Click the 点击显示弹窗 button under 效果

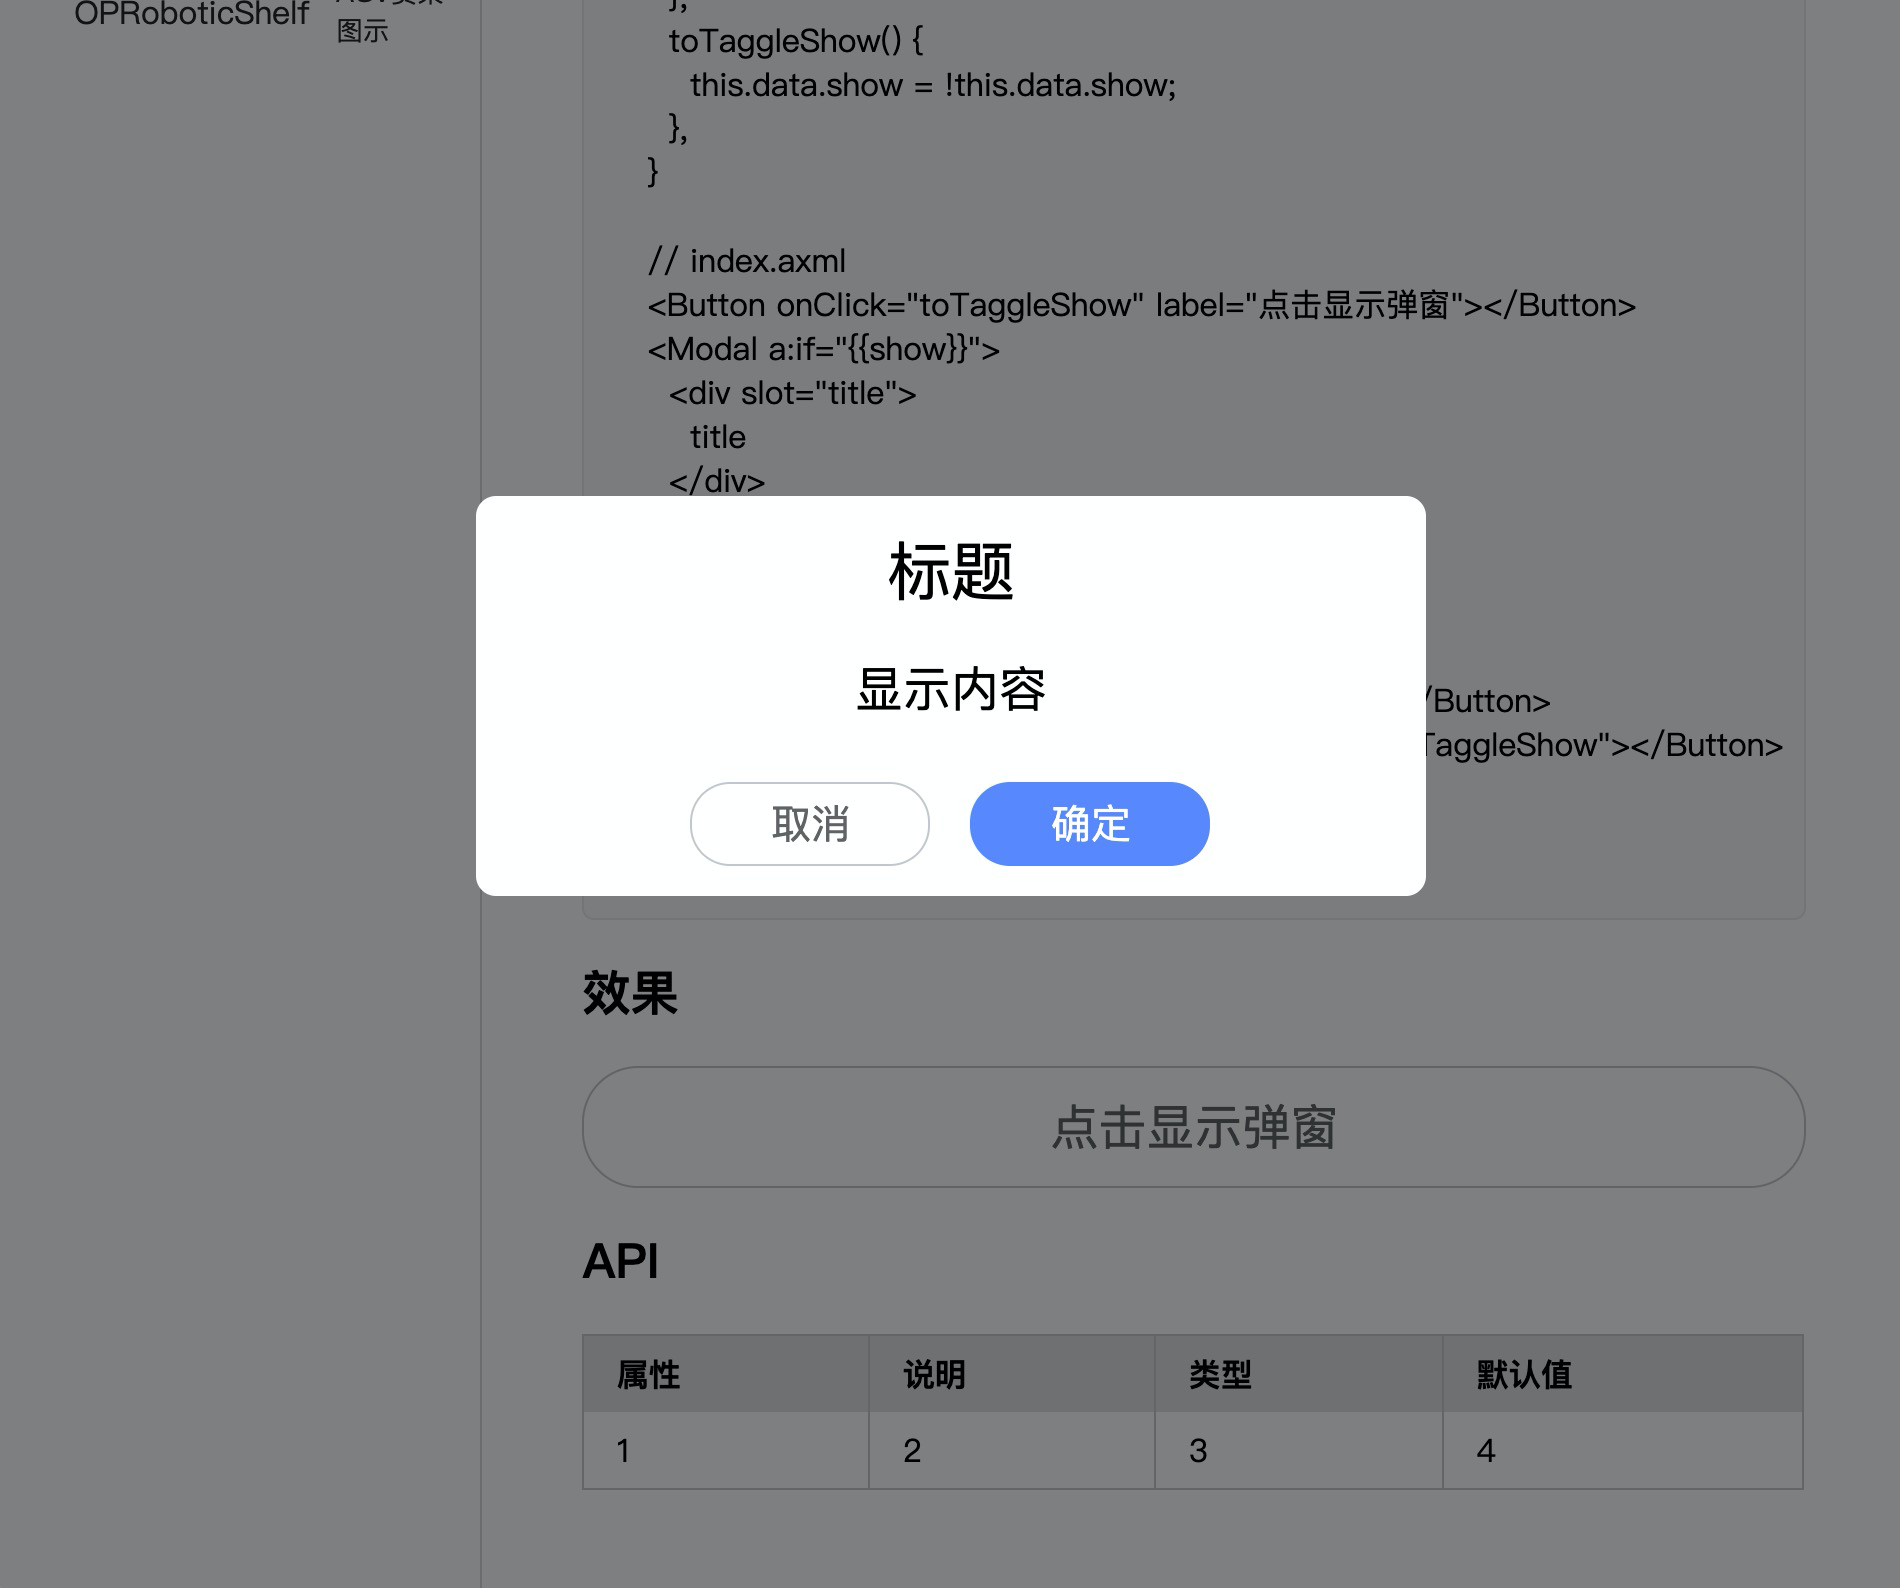click(1193, 1127)
